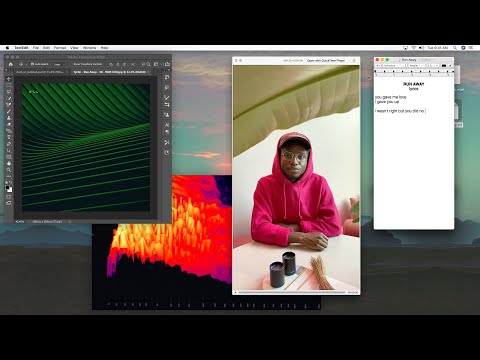Play the video in Quick Look

pyautogui.click(x=236, y=292)
